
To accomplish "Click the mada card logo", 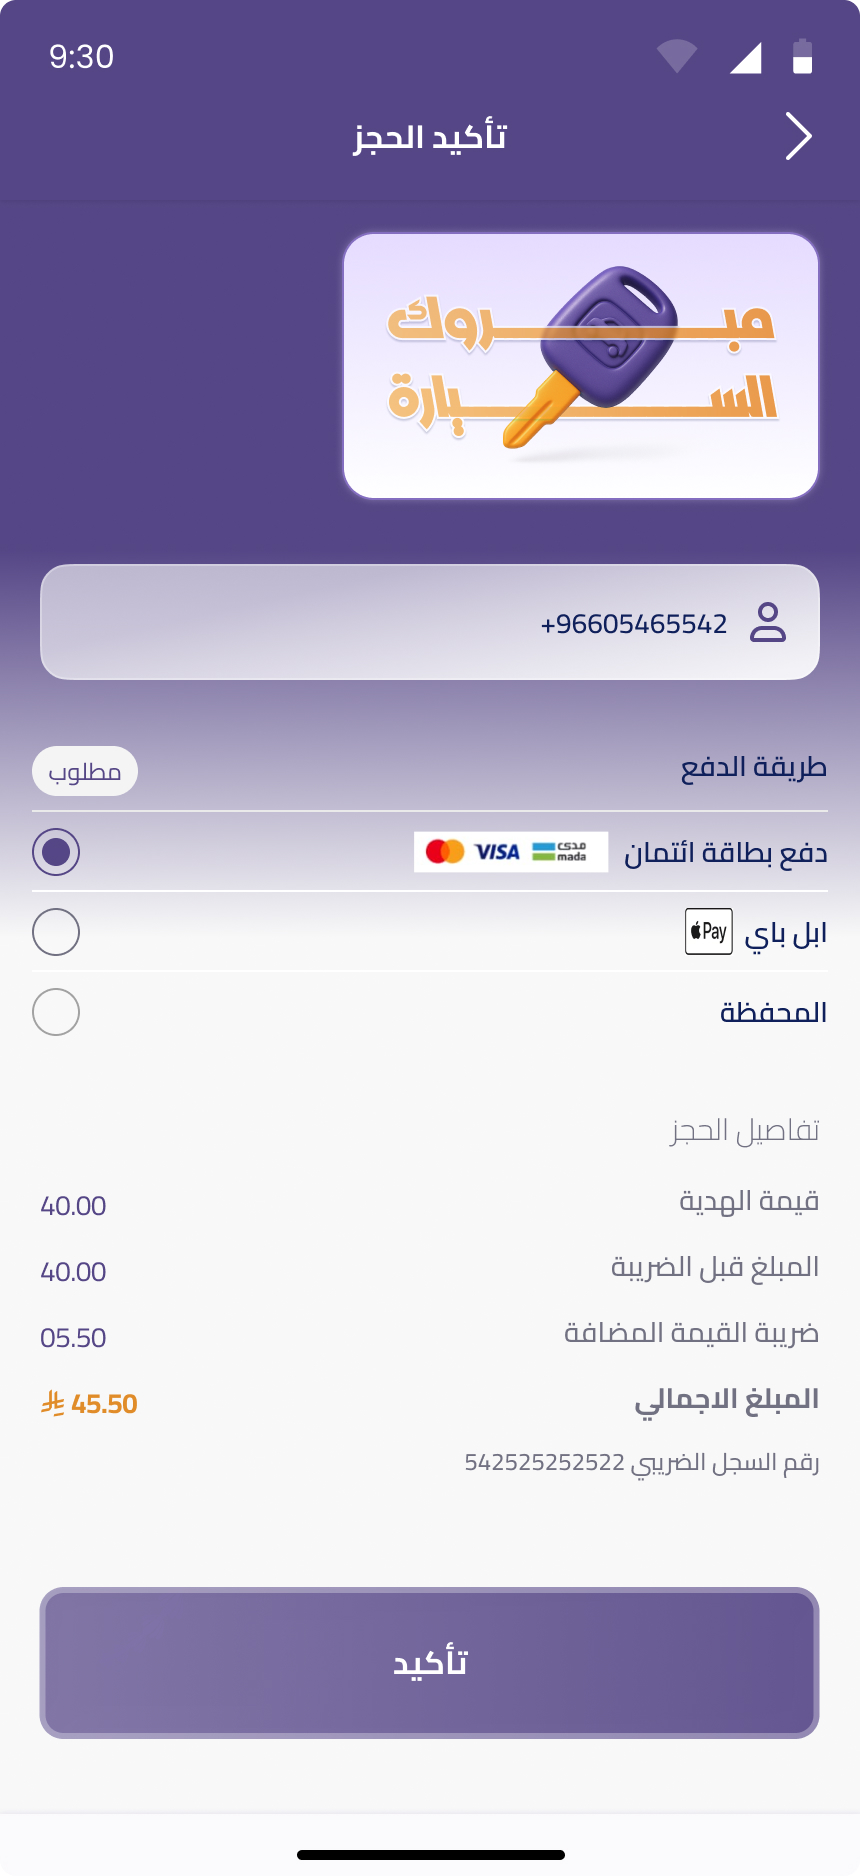I will [560, 852].
